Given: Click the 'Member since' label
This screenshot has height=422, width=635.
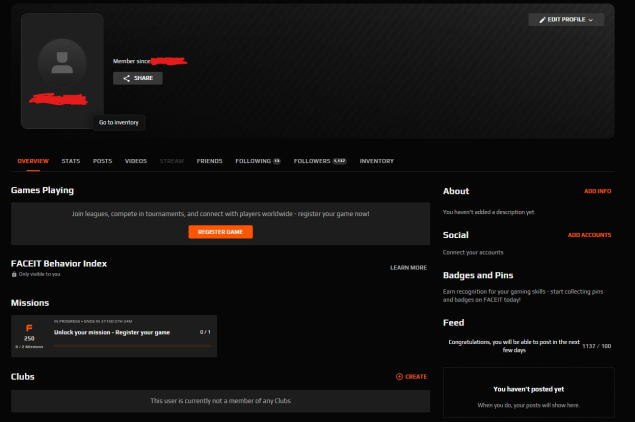Looking at the screenshot, I should point(131,61).
